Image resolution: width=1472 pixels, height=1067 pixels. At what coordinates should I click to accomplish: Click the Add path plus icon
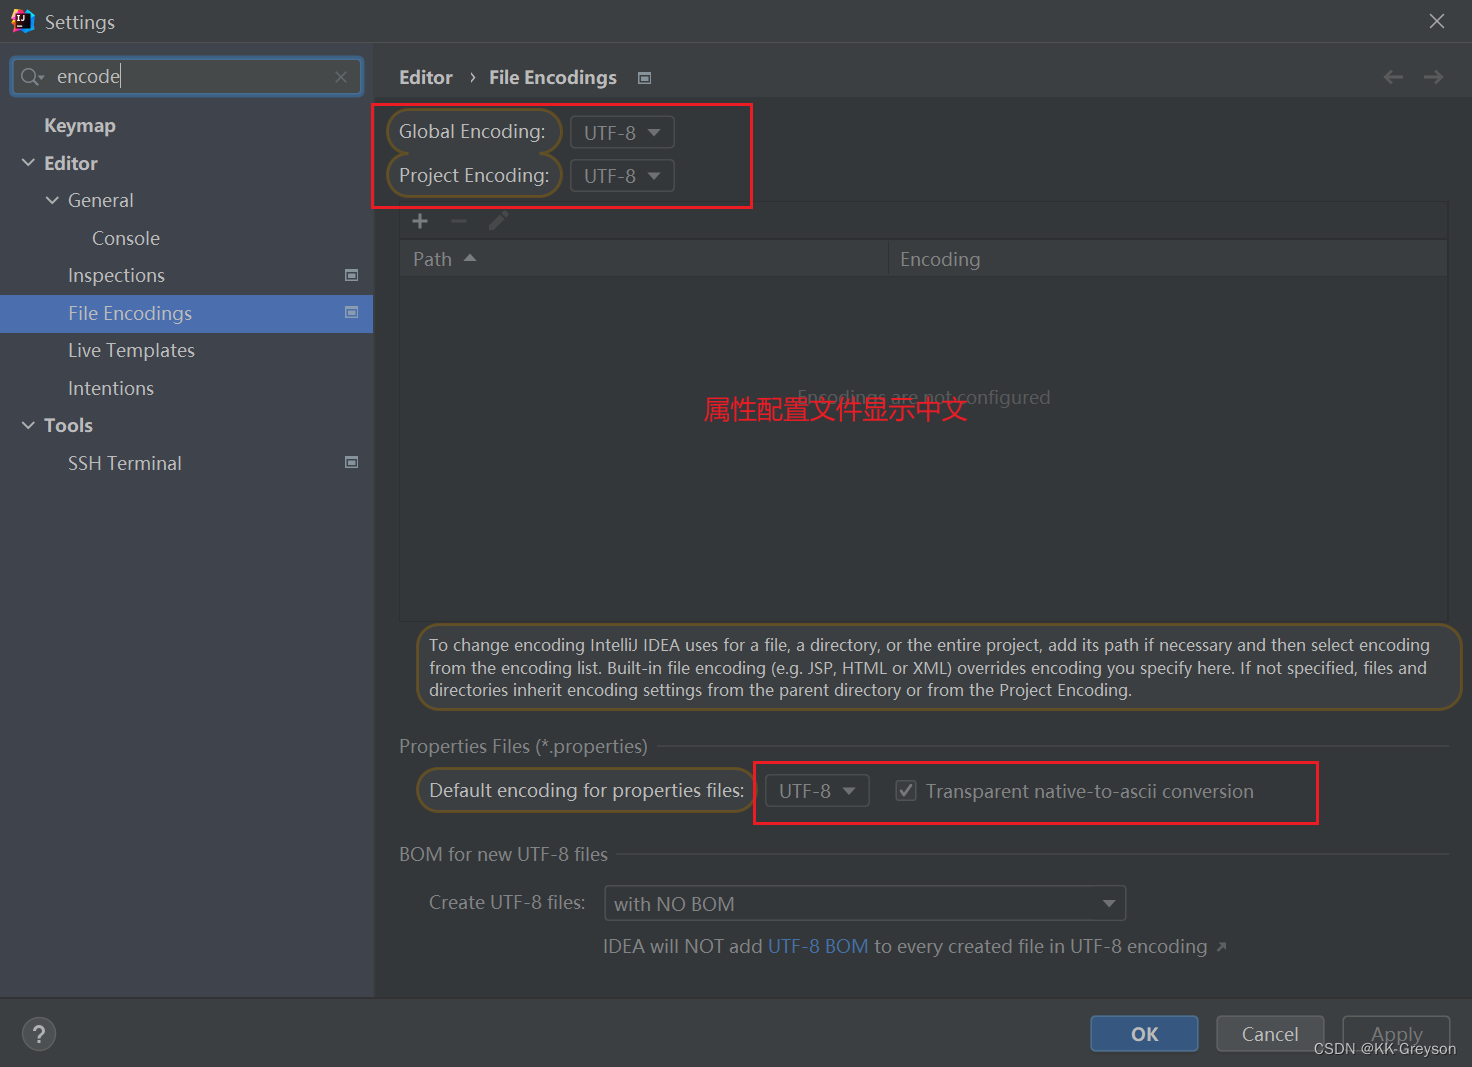pos(420,221)
